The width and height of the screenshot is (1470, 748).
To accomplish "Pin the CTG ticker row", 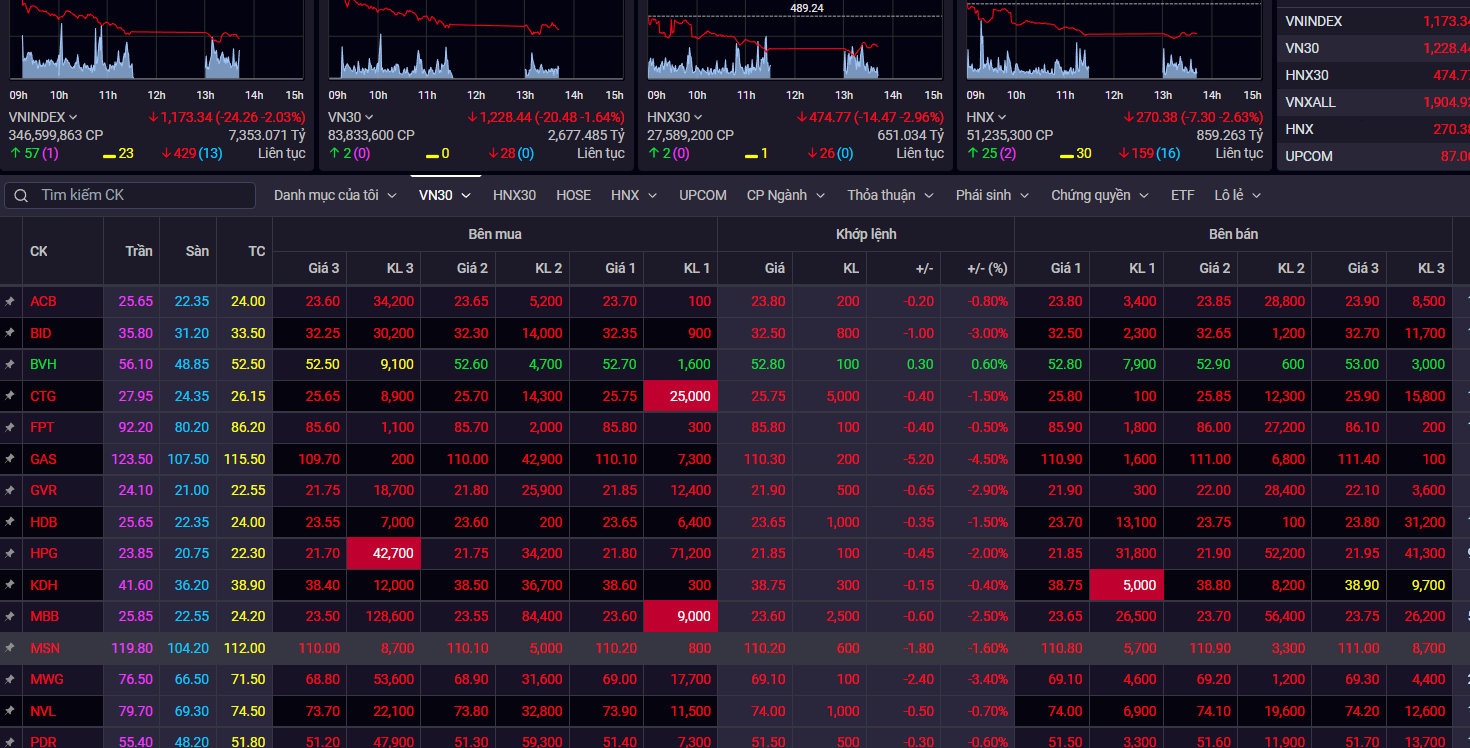I will tap(10, 396).
